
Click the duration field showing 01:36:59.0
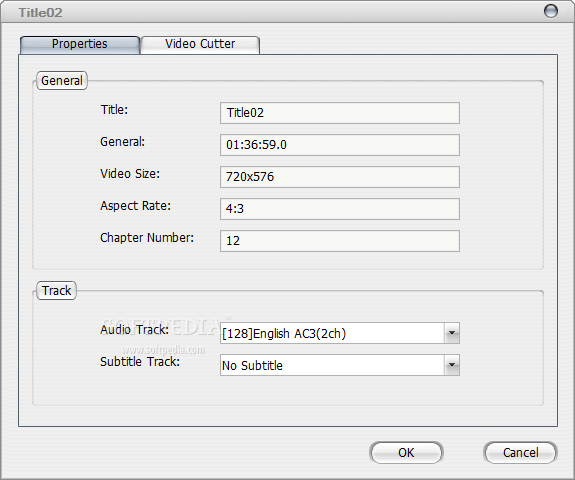pyautogui.click(x=340, y=145)
